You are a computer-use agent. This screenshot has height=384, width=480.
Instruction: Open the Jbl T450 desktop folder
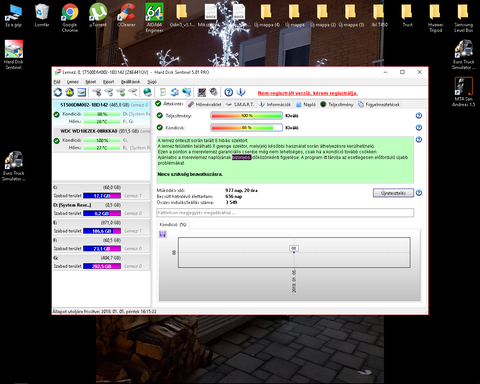pos(379,15)
